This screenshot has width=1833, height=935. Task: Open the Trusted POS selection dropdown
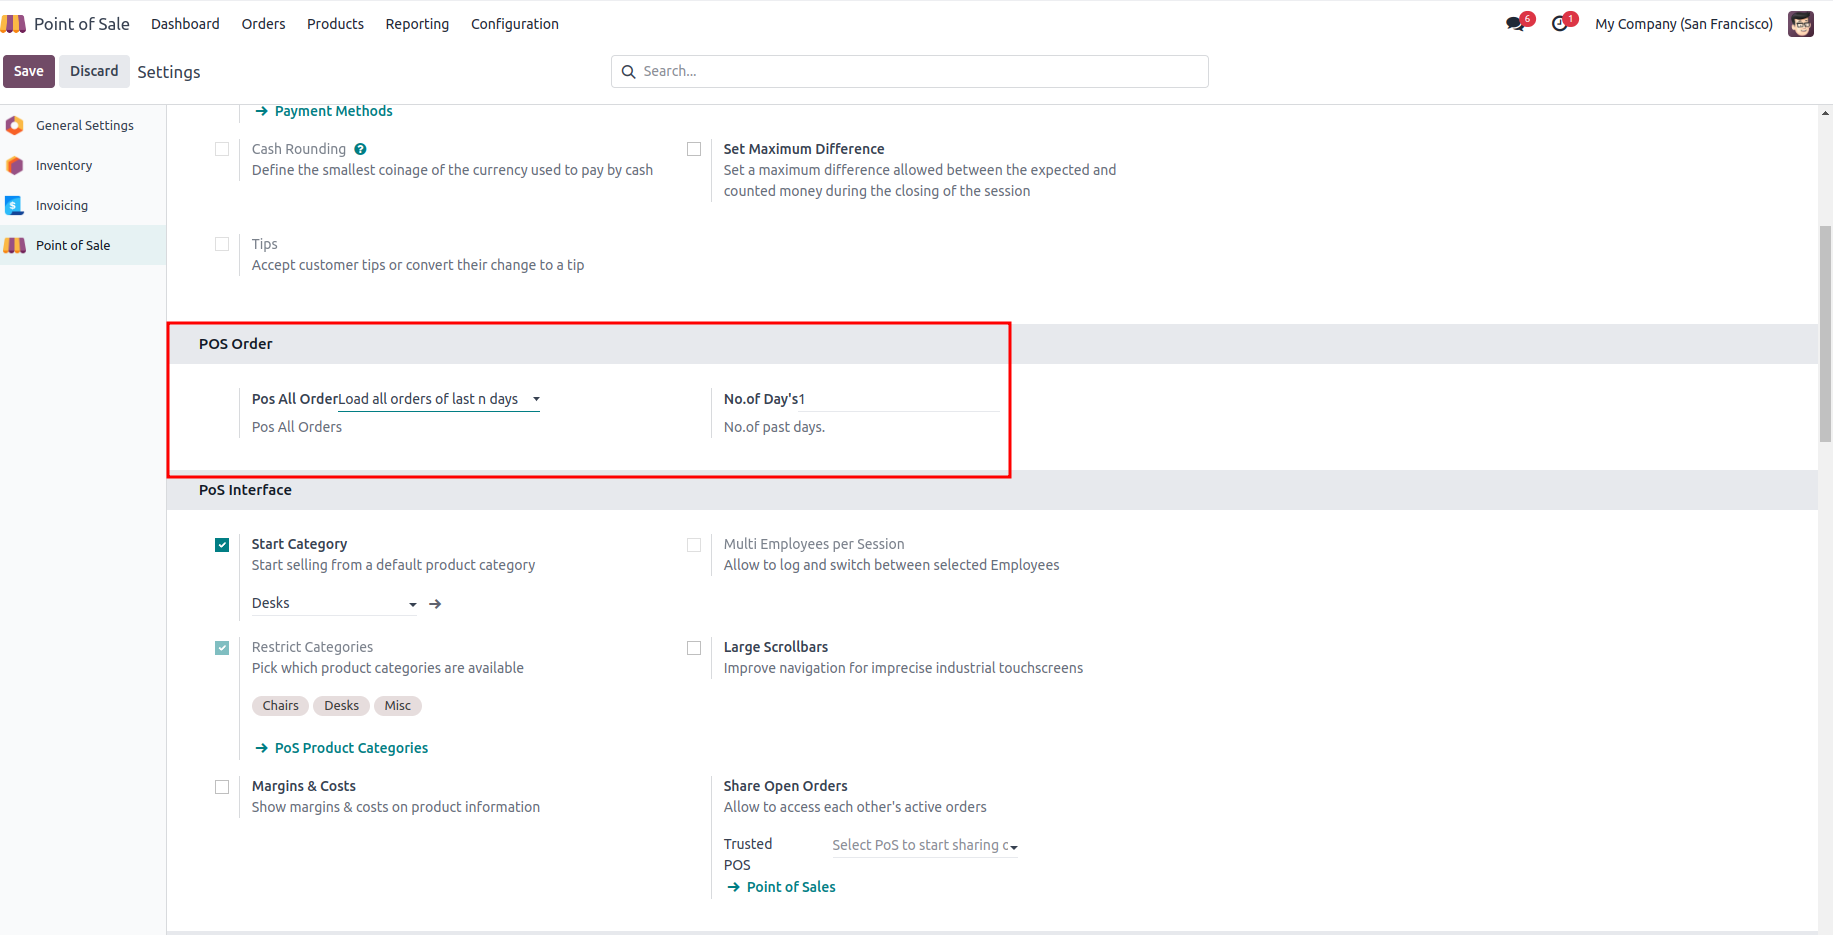click(924, 846)
